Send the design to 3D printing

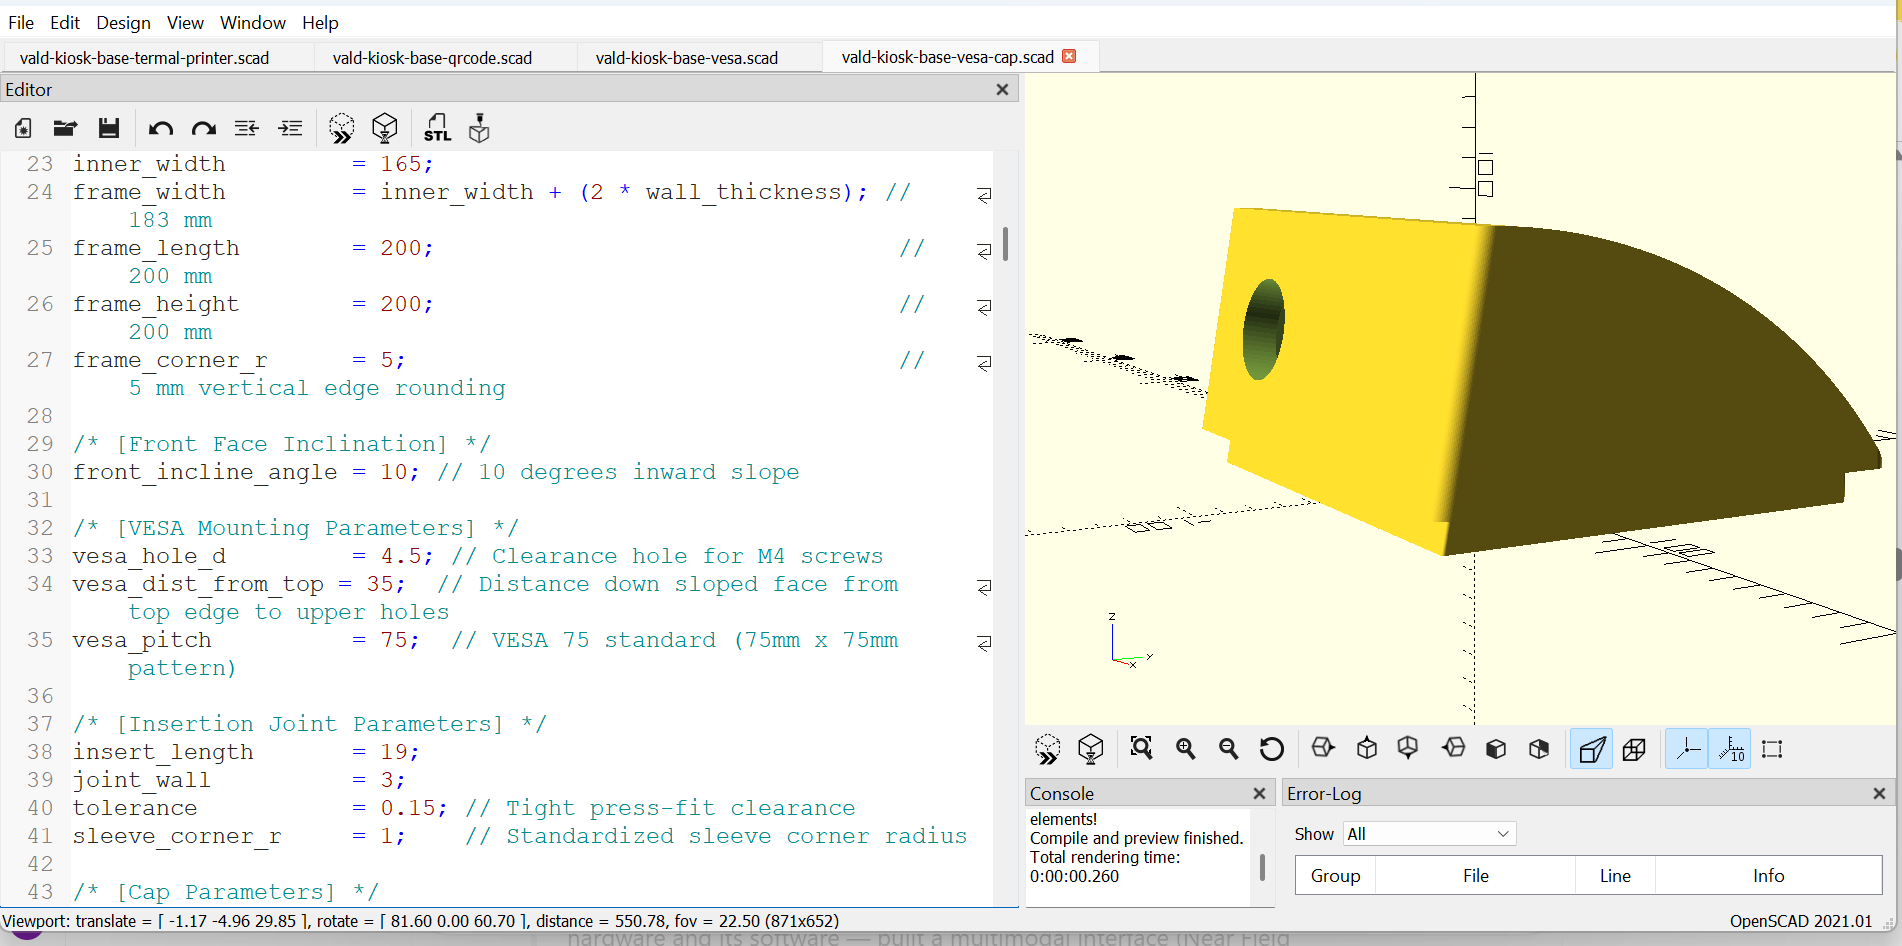pos(480,128)
